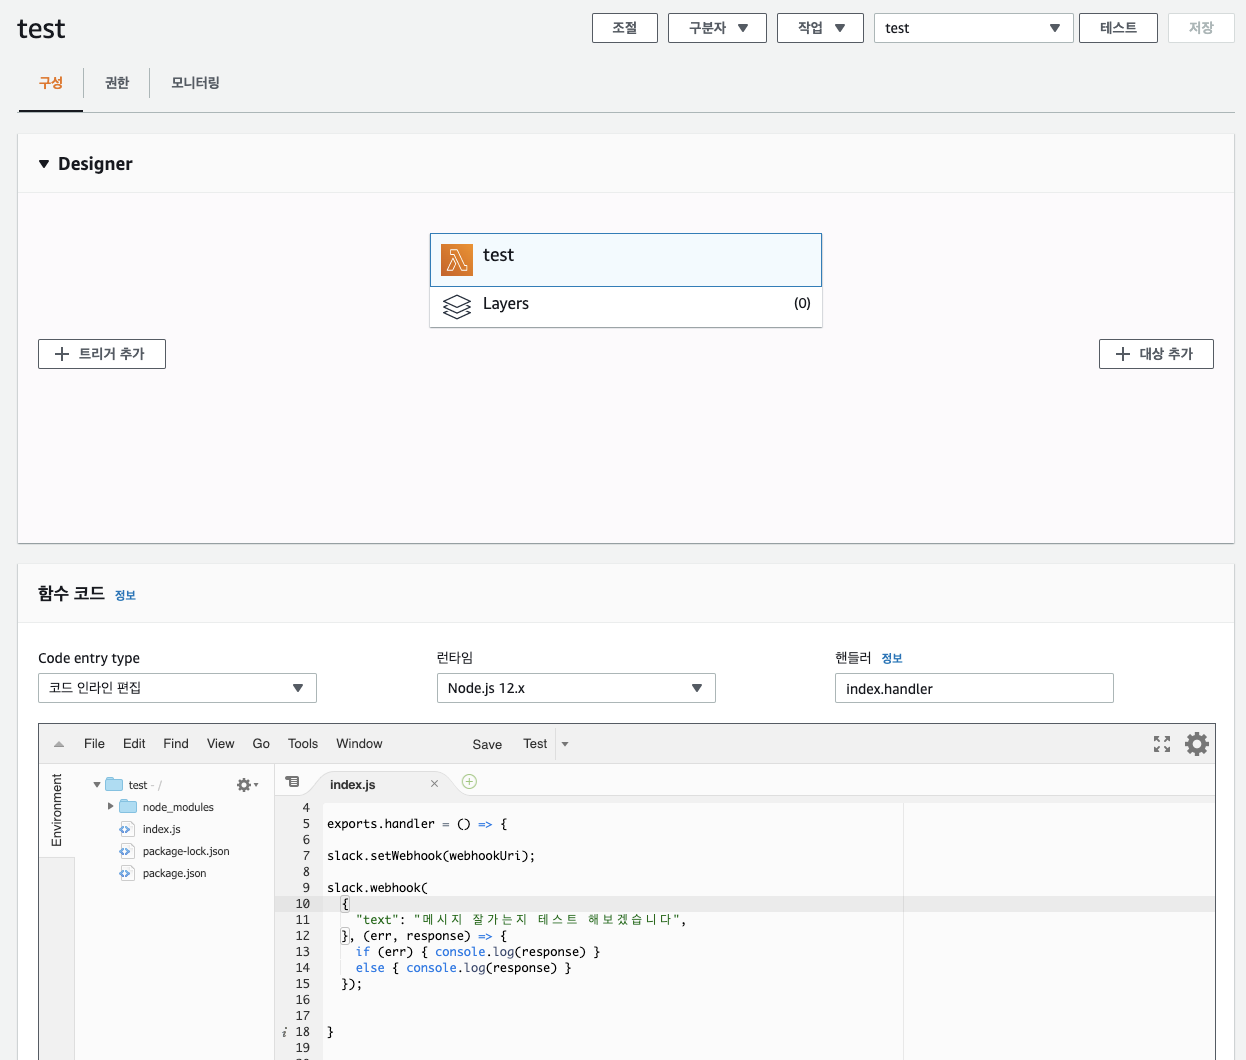The height and width of the screenshot is (1060, 1246).
Task: Open the test event selector dropdown
Action: click(x=974, y=28)
